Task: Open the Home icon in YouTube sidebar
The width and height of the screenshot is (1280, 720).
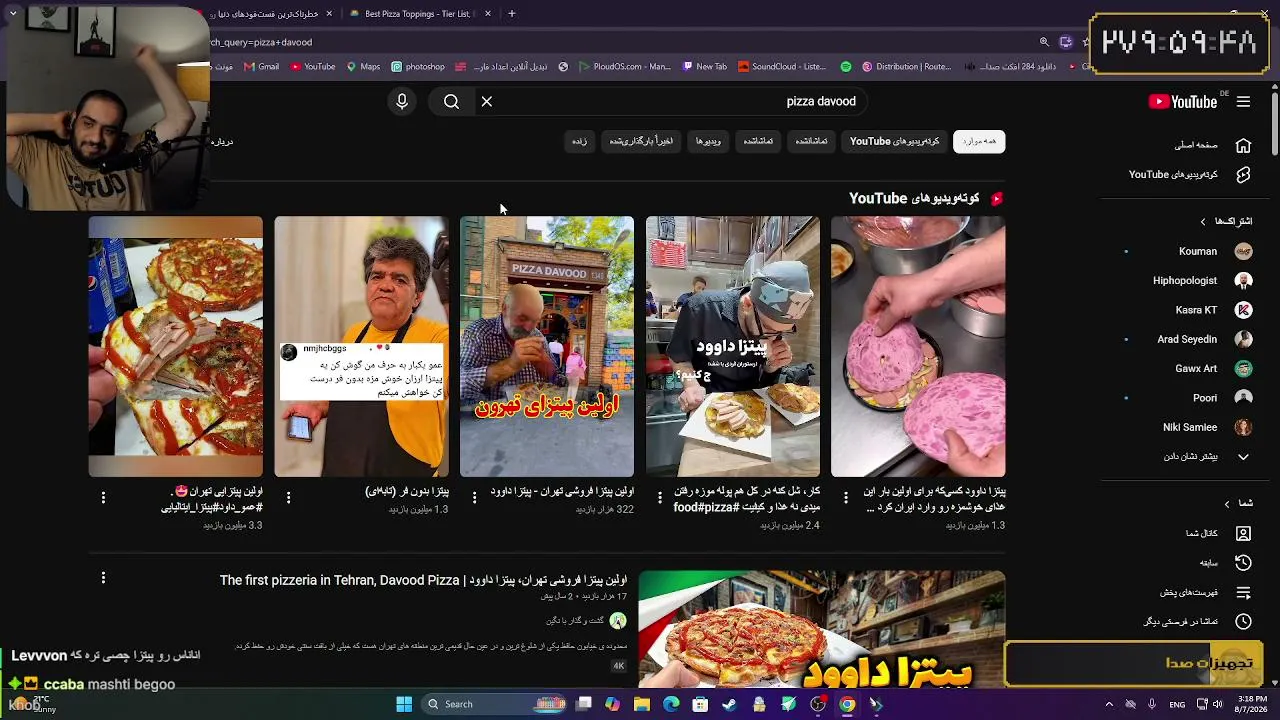Action: point(1243,145)
